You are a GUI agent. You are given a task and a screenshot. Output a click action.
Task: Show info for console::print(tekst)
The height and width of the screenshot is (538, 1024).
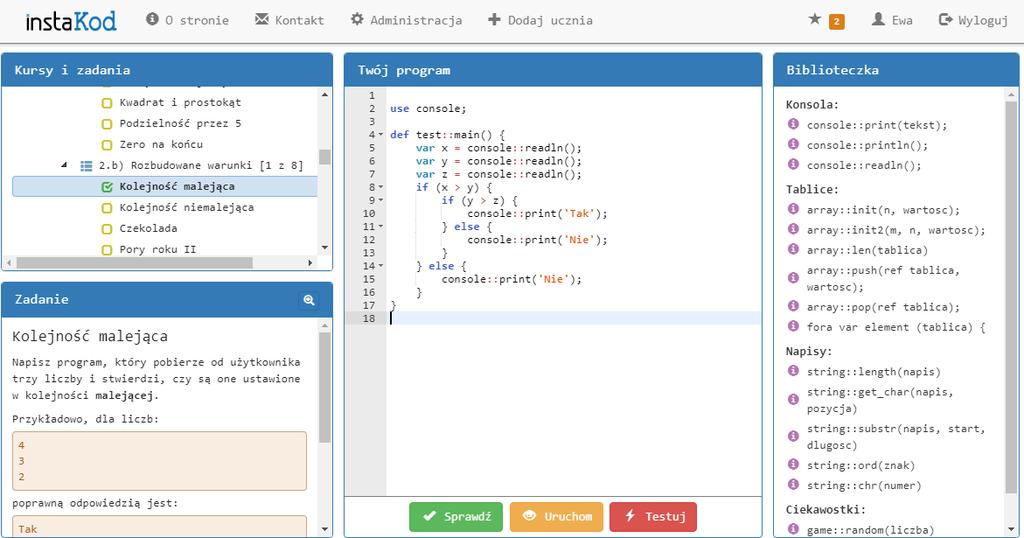click(x=793, y=124)
